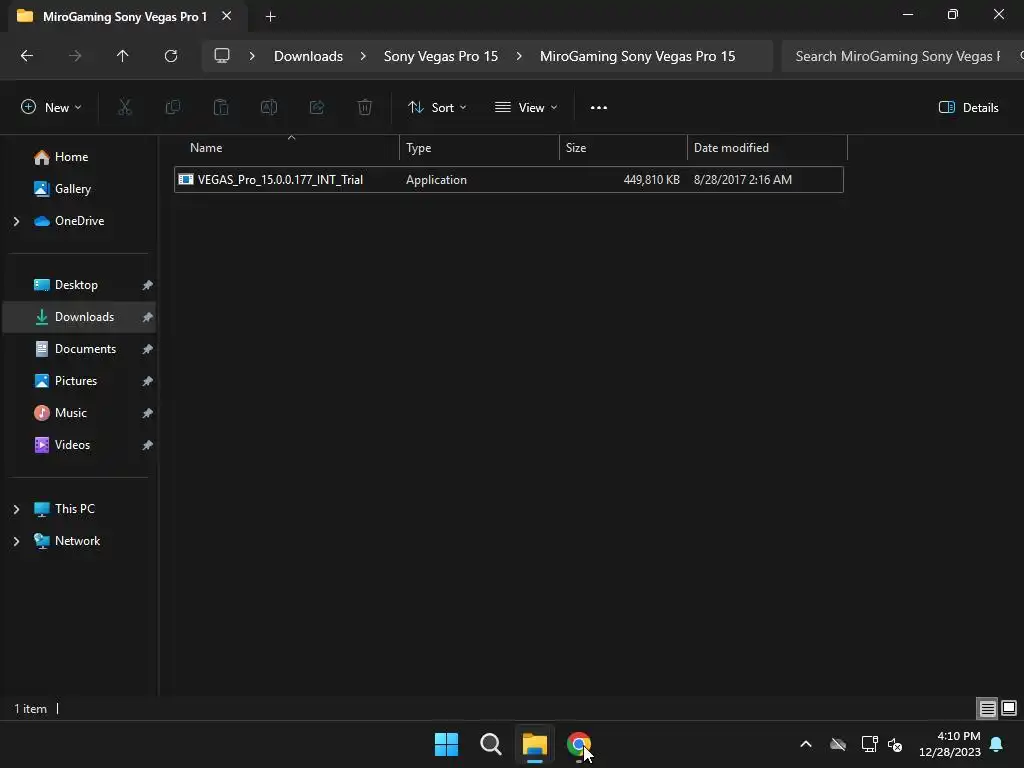The height and width of the screenshot is (768, 1024).
Task: Click the Rename icon in toolbar
Action: (269, 107)
